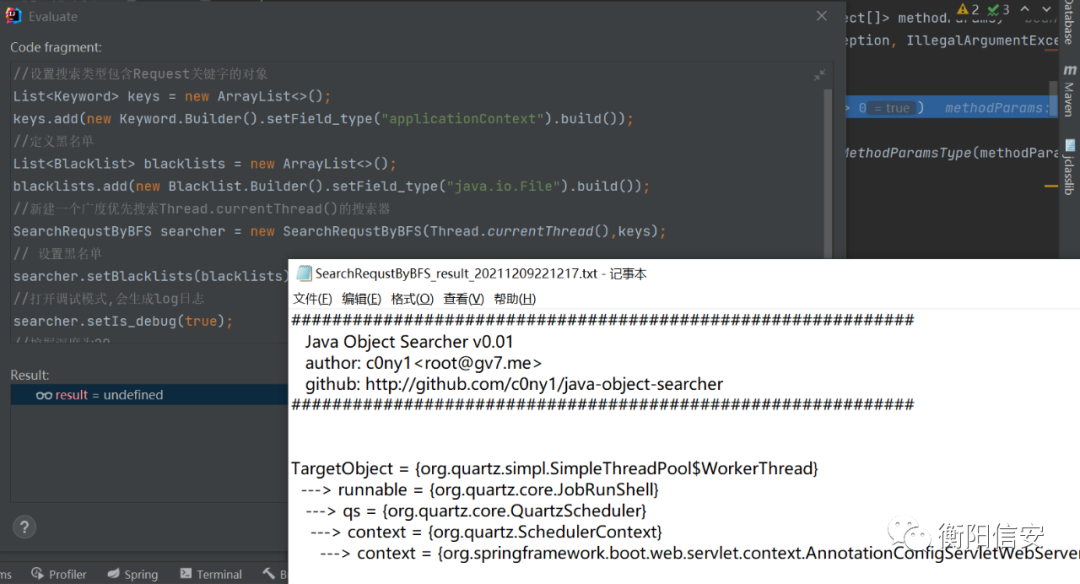
Task: Click the 'SearchRequstByBFS searcher' code line
Action: (340, 231)
